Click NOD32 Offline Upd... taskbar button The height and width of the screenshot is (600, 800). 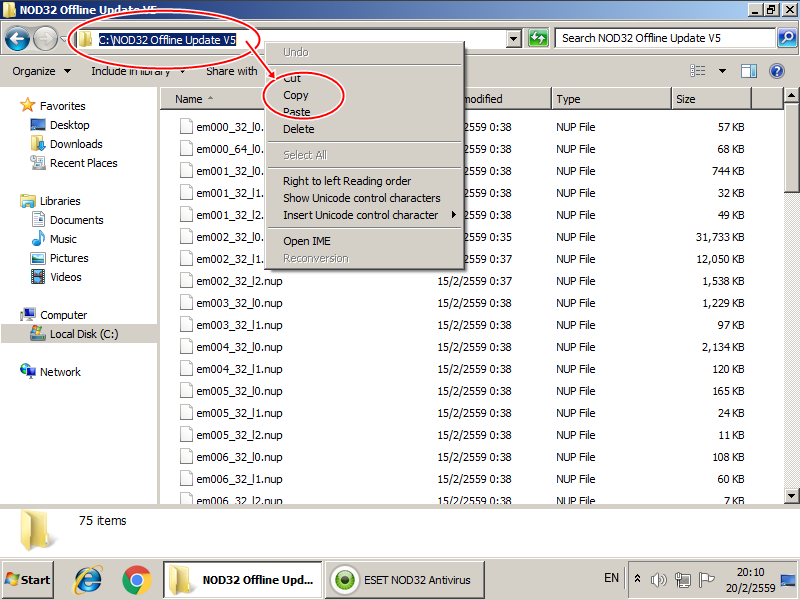pyautogui.click(x=243, y=580)
